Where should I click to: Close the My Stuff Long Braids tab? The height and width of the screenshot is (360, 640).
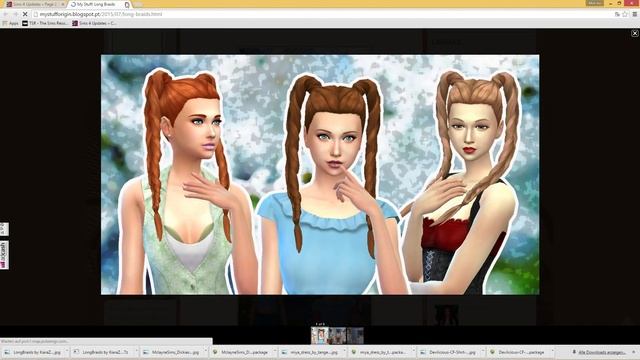click(127, 4)
